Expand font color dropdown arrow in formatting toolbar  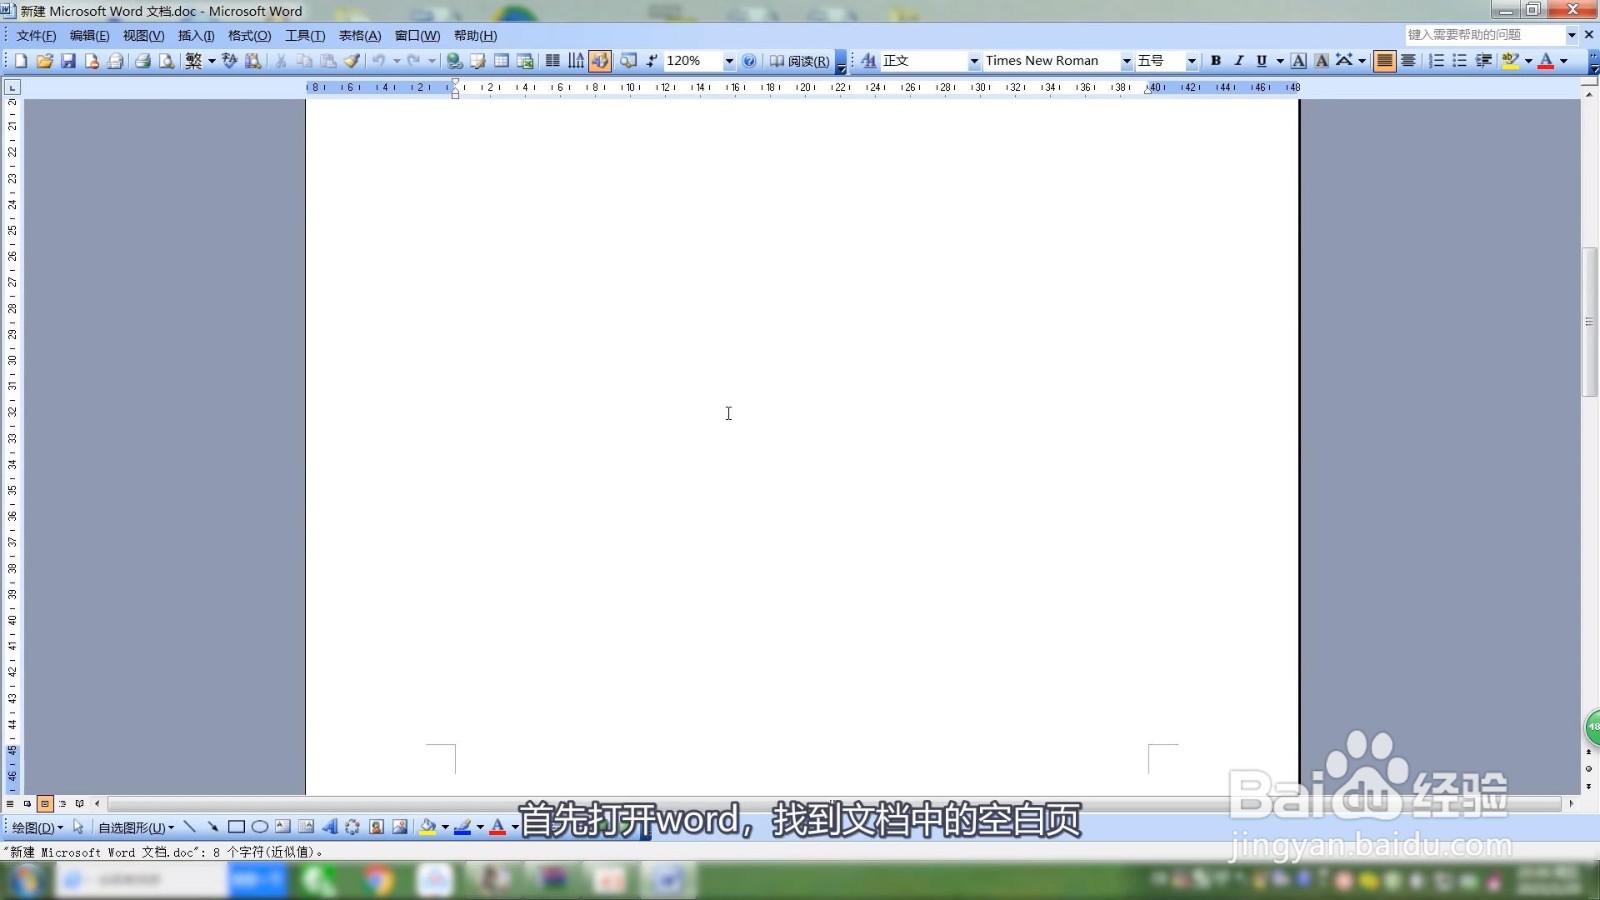tap(1564, 61)
